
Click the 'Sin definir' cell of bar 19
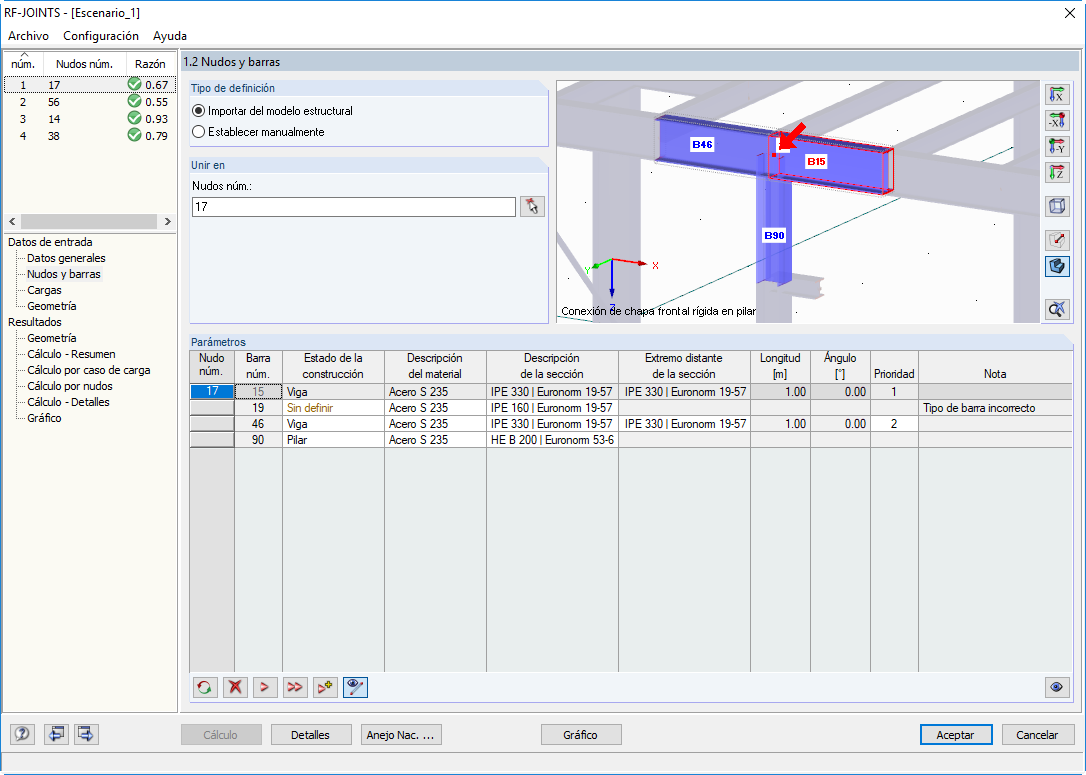point(333,408)
